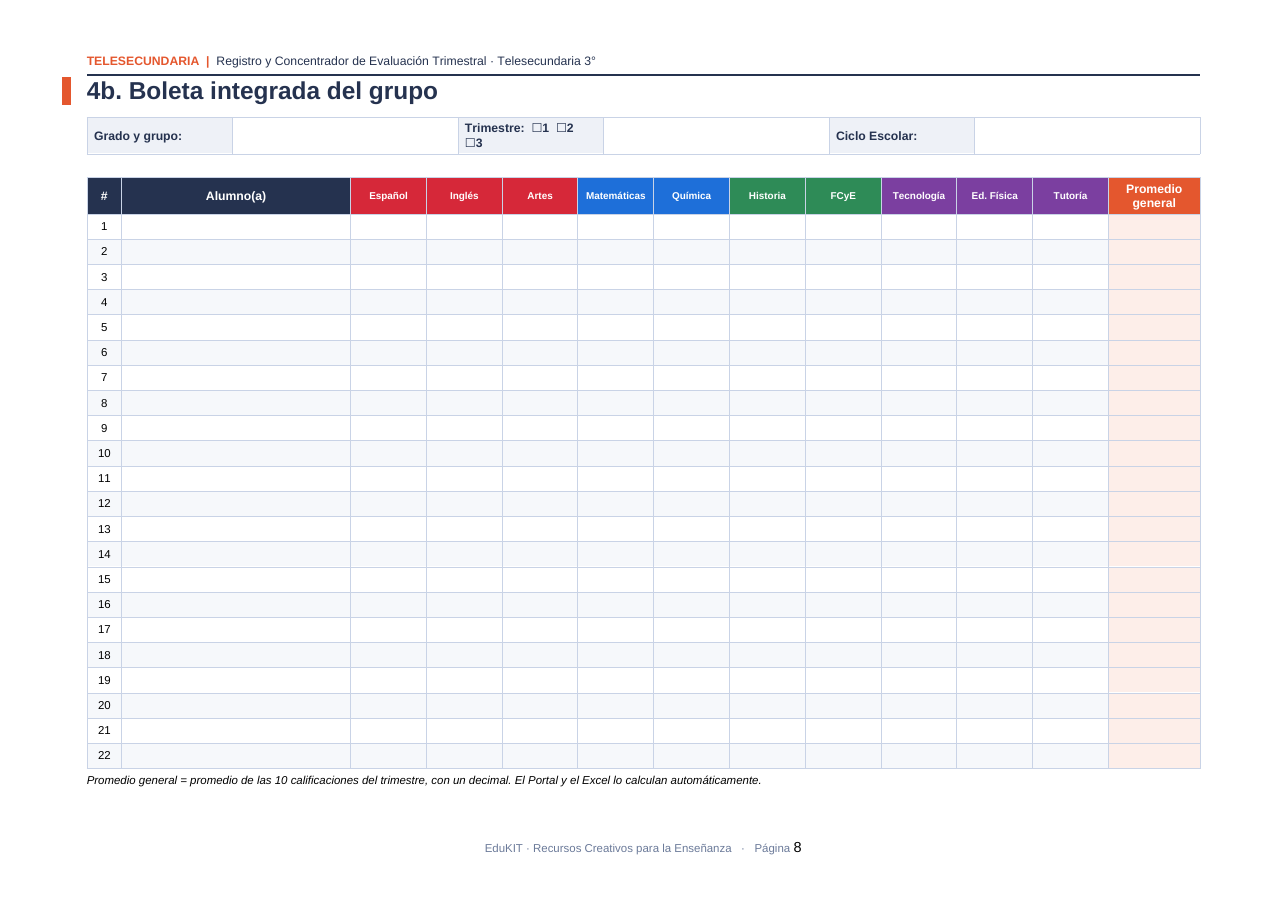Click the blank field beside Ciclo Escolar
Screen dimensions: 1287x910
[1087, 136]
